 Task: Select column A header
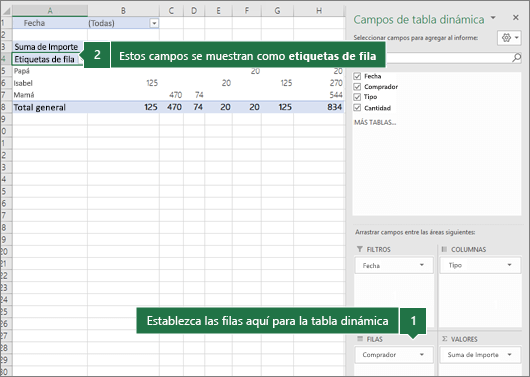(x=50, y=11)
